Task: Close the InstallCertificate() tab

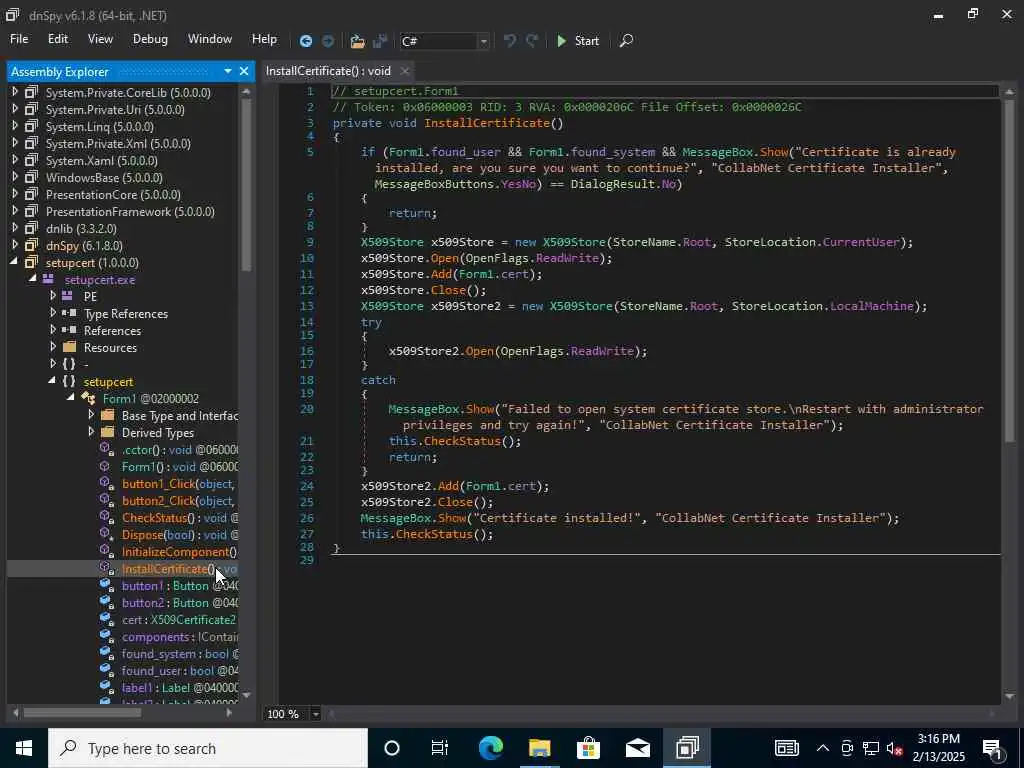Action: click(404, 71)
